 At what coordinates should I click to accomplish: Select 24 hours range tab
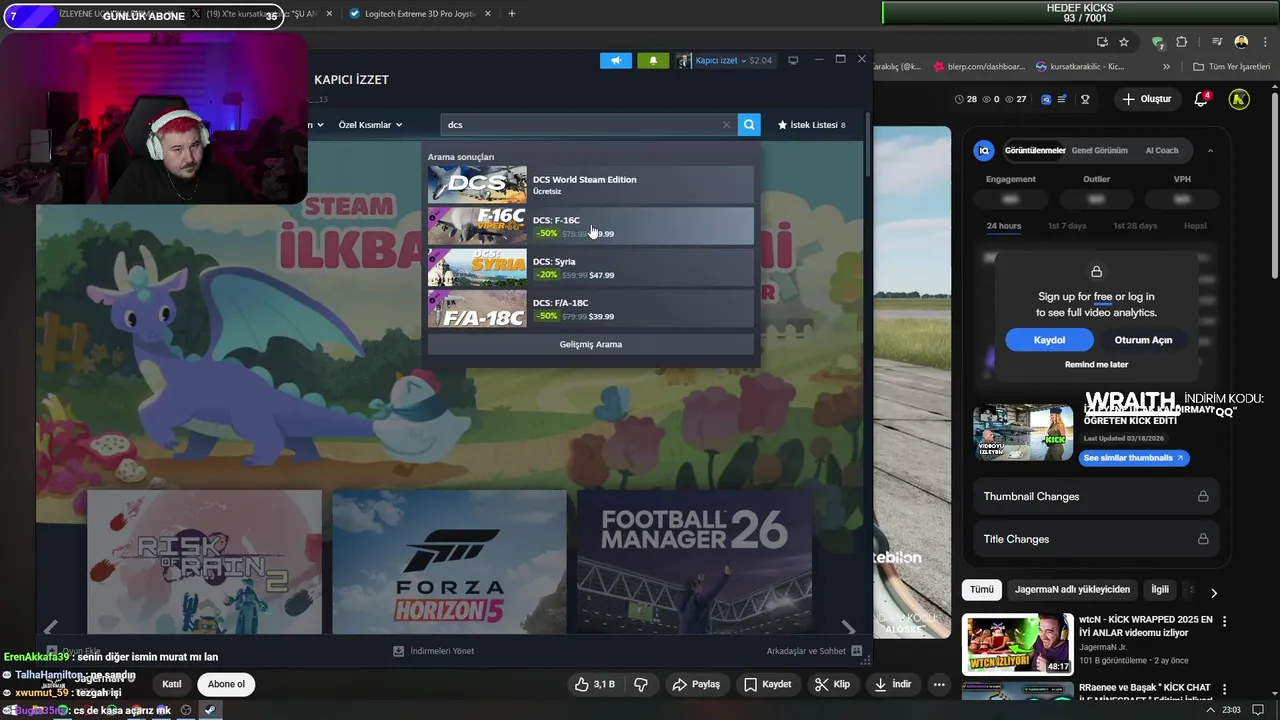coord(1004,226)
